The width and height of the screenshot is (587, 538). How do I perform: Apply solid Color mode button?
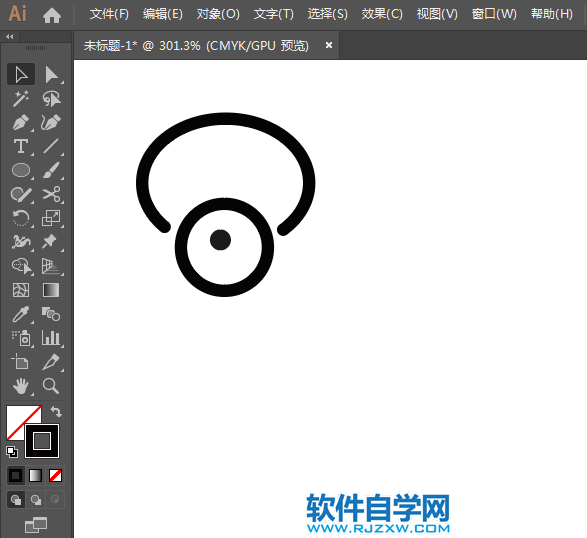click(16, 475)
